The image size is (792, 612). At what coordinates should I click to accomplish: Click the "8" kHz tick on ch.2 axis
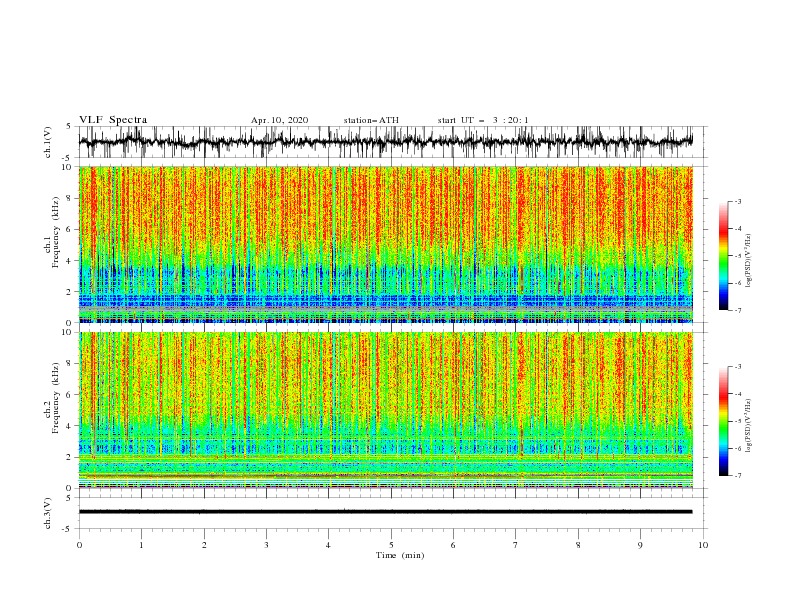pyautogui.click(x=70, y=364)
